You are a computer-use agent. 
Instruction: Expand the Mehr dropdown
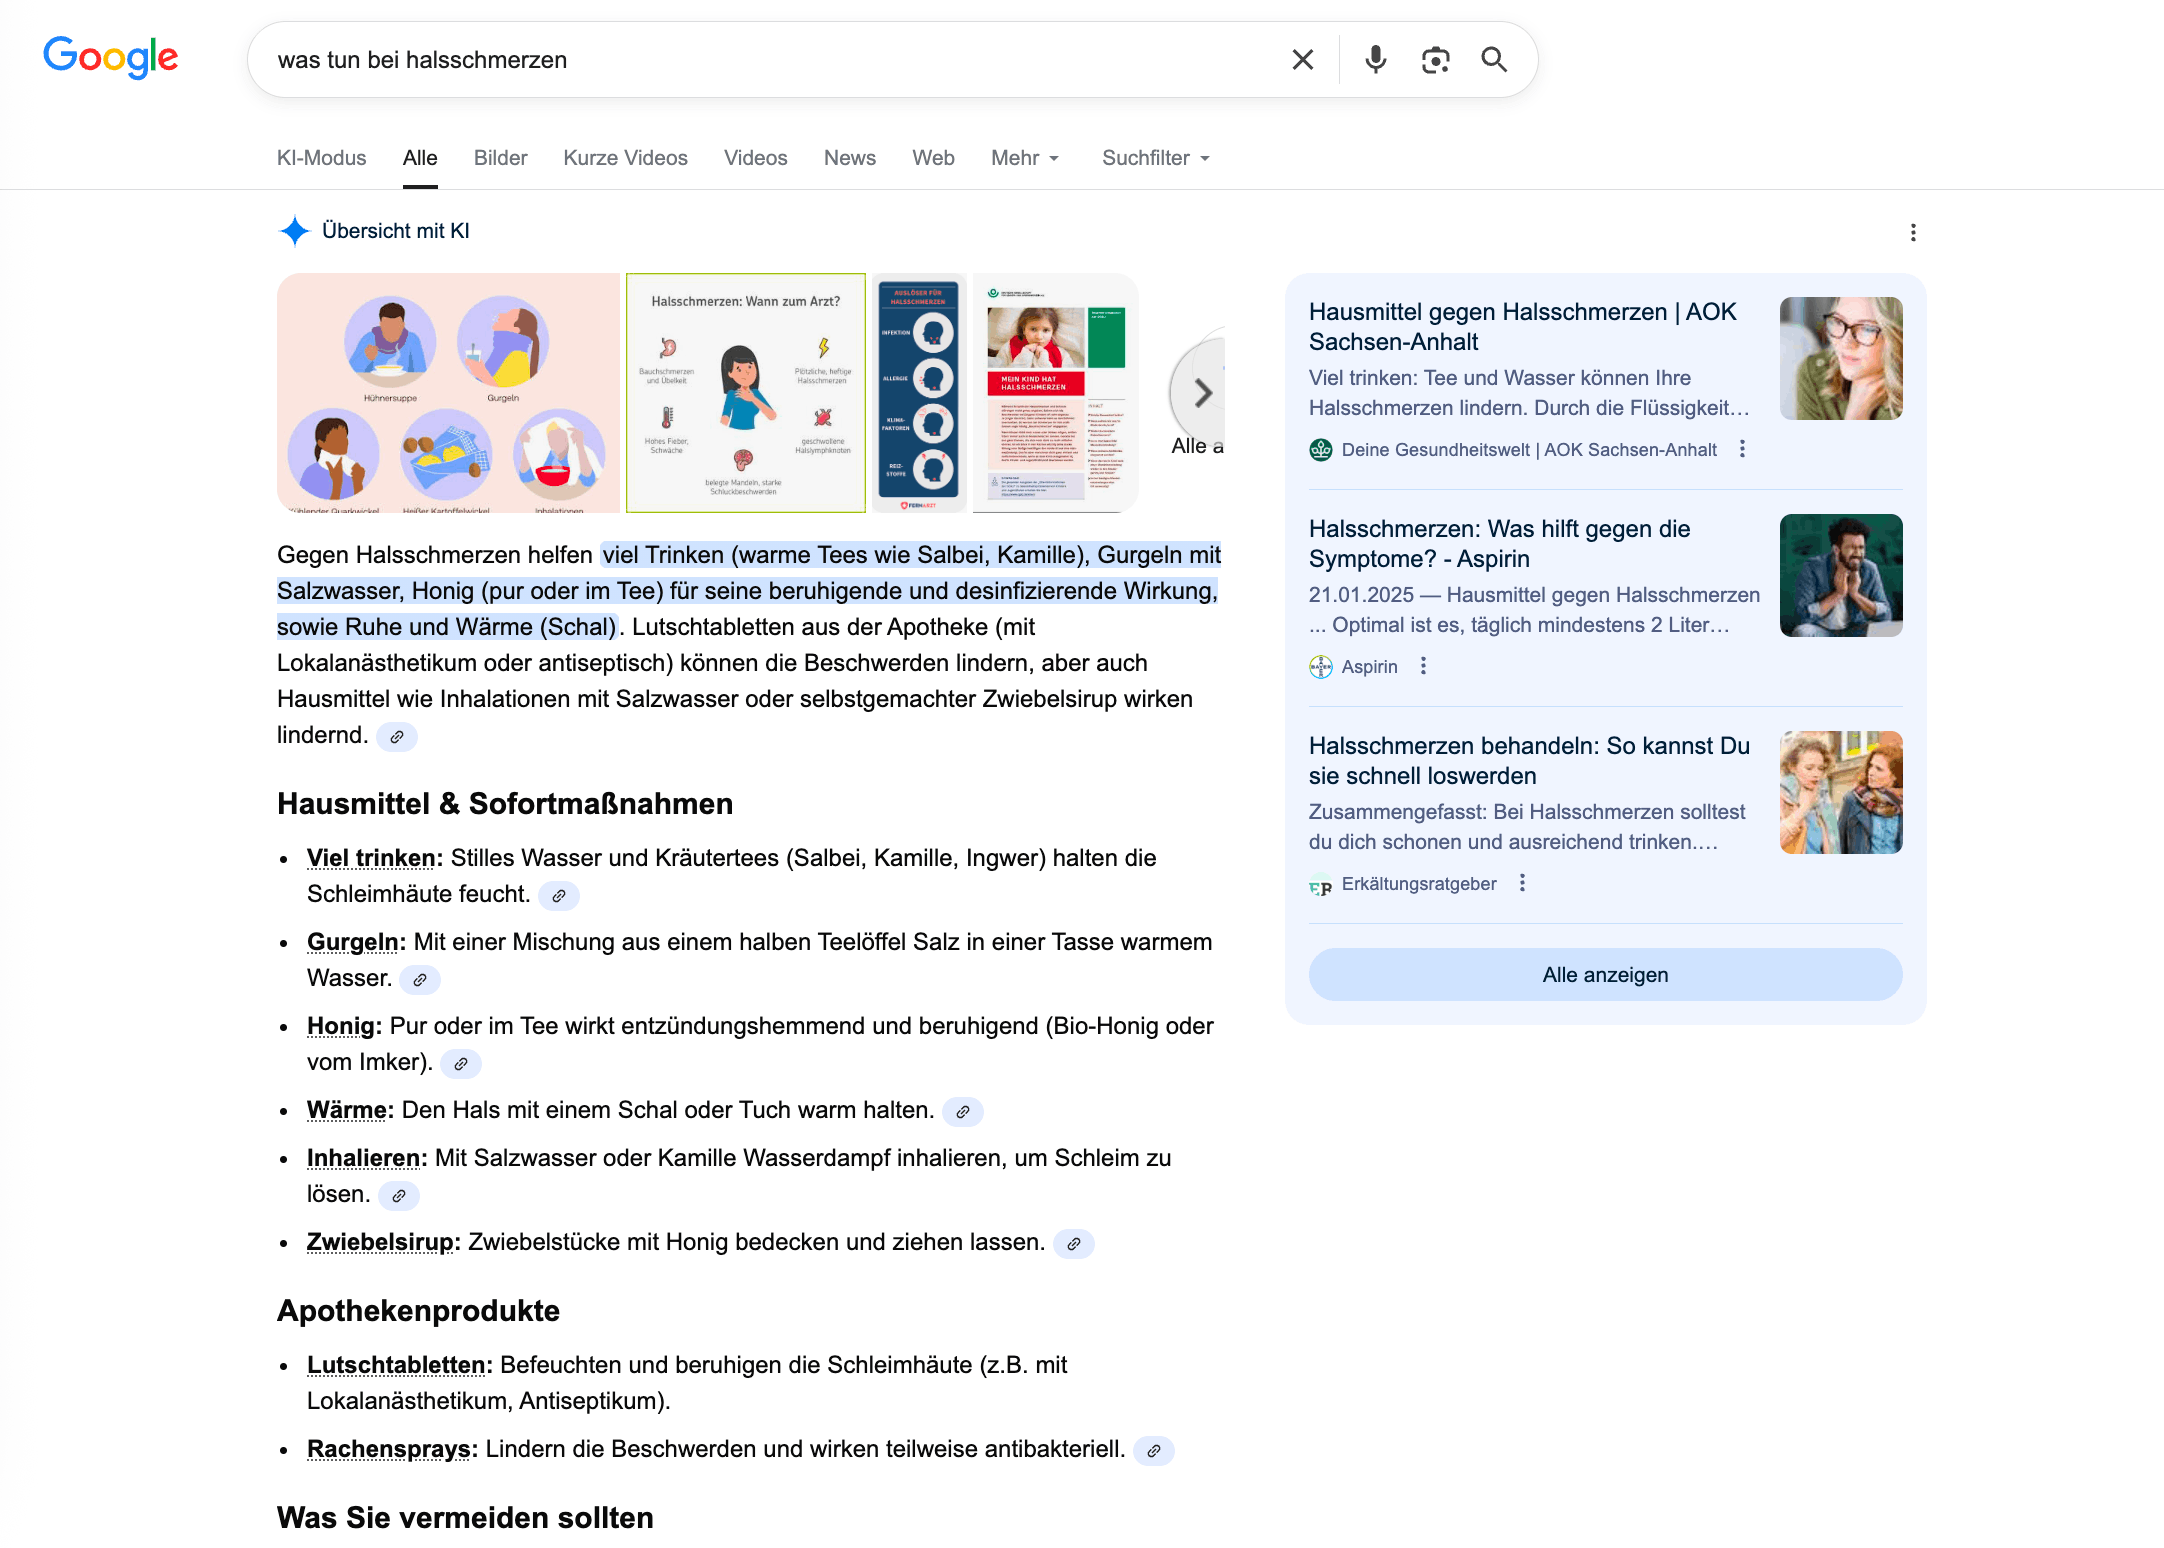point(1024,157)
